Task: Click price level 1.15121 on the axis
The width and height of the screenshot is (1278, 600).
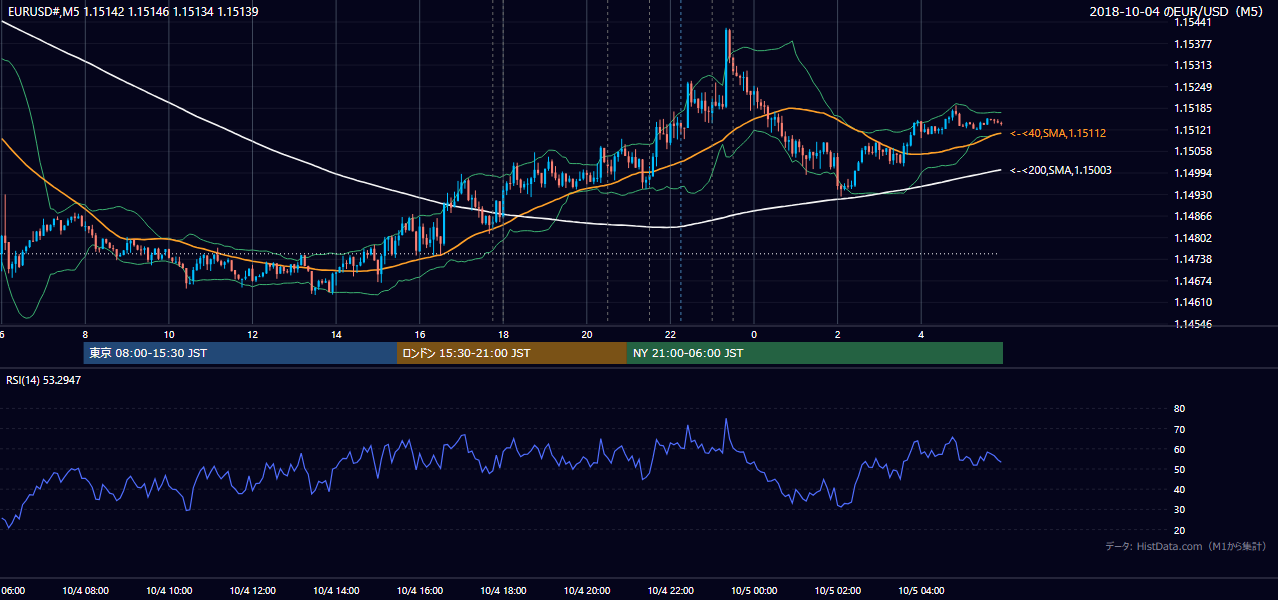Action: [1192, 130]
